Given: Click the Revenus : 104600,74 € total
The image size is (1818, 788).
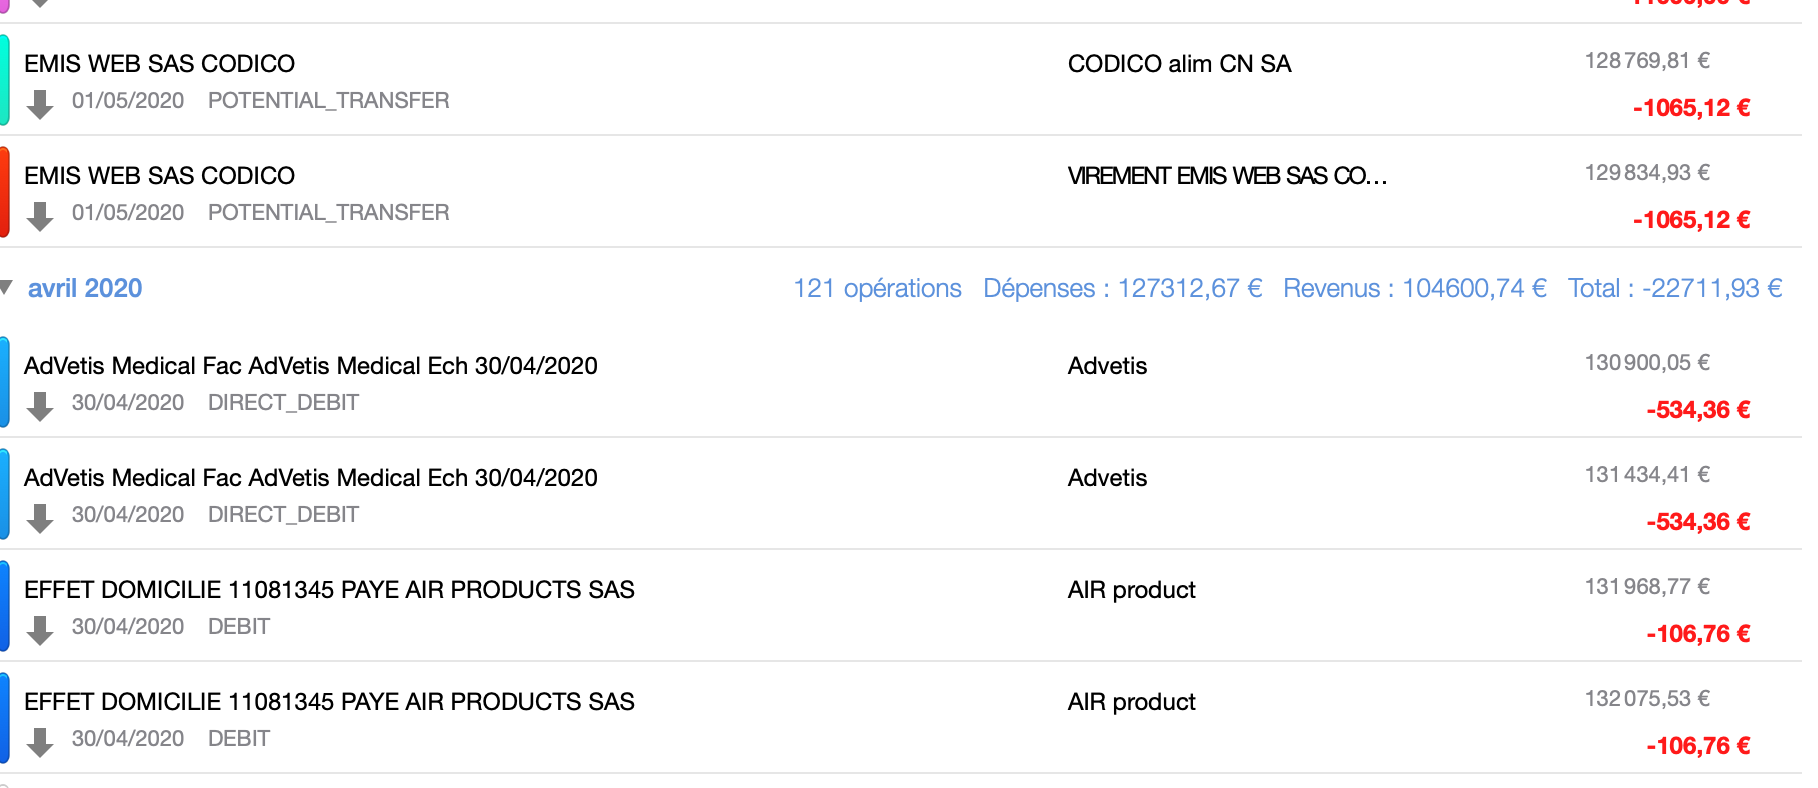Looking at the screenshot, I should (x=1414, y=288).
